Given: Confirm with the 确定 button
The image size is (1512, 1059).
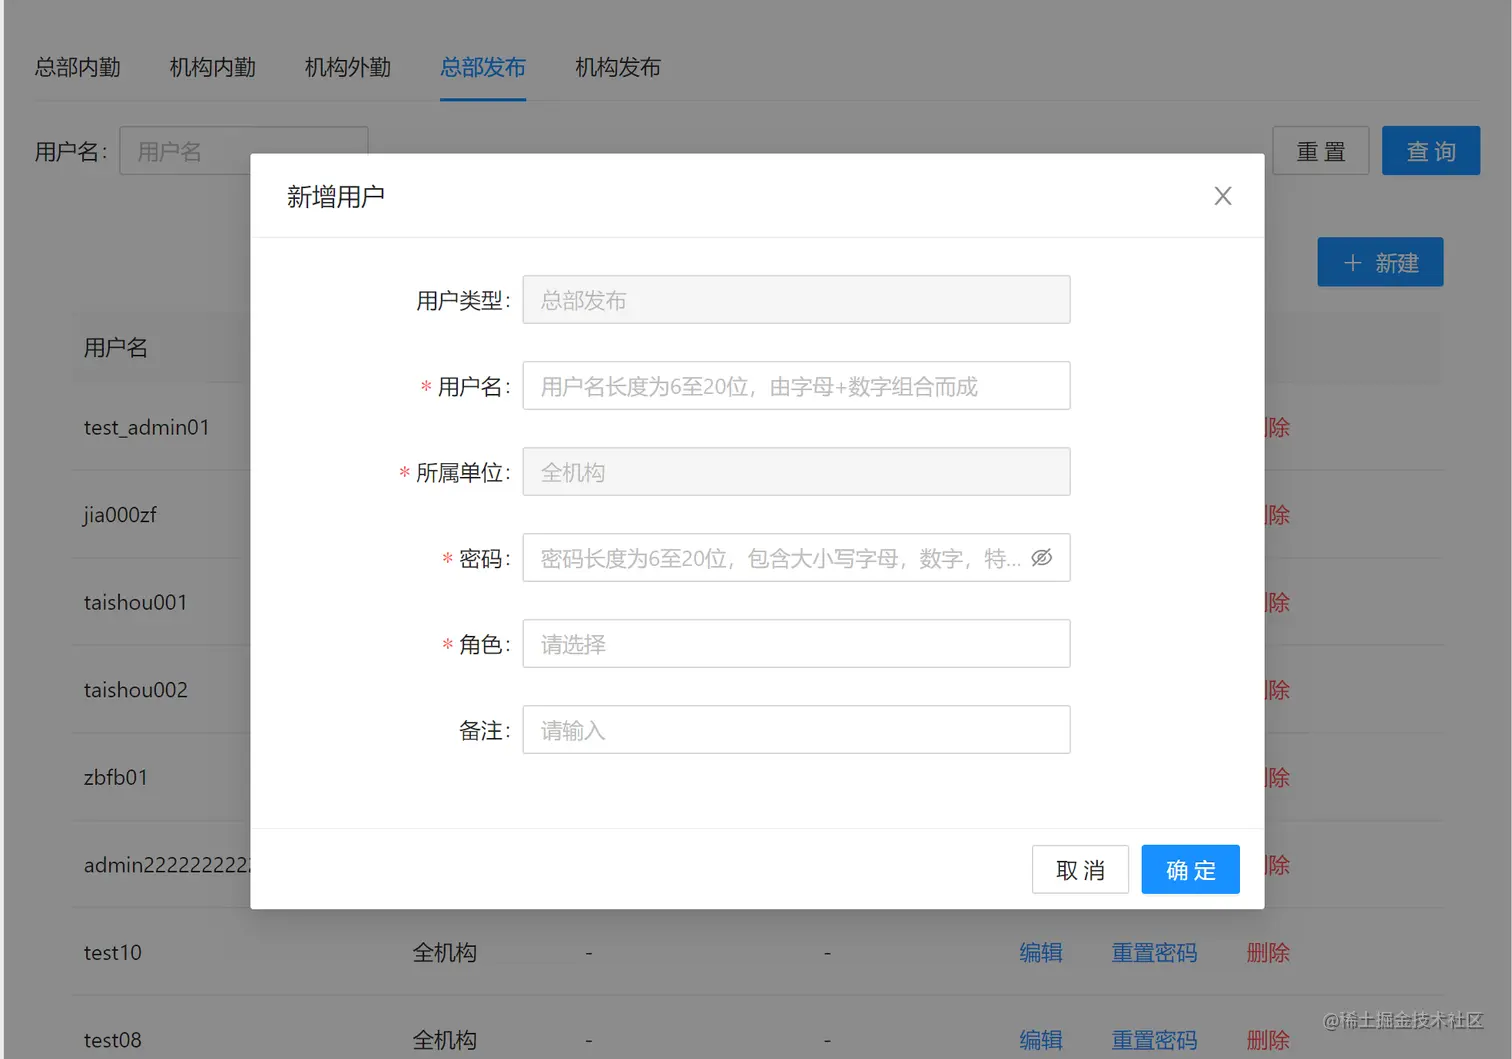Looking at the screenshot, I should pyautogui.click(x=1190, y=870).
